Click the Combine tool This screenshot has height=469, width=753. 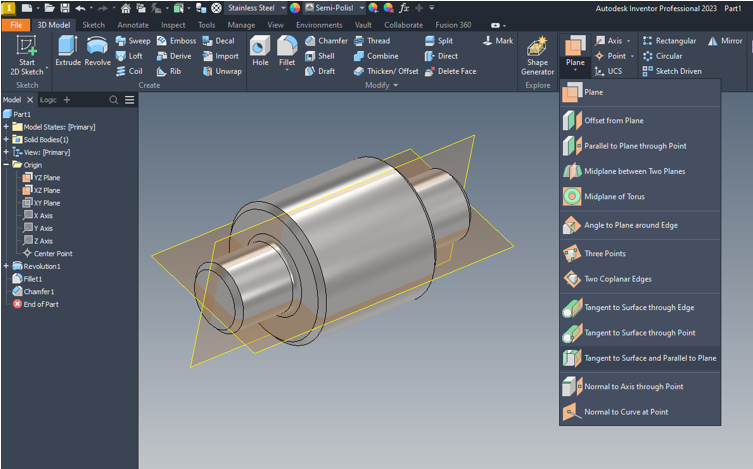click(x=376, y=56)
